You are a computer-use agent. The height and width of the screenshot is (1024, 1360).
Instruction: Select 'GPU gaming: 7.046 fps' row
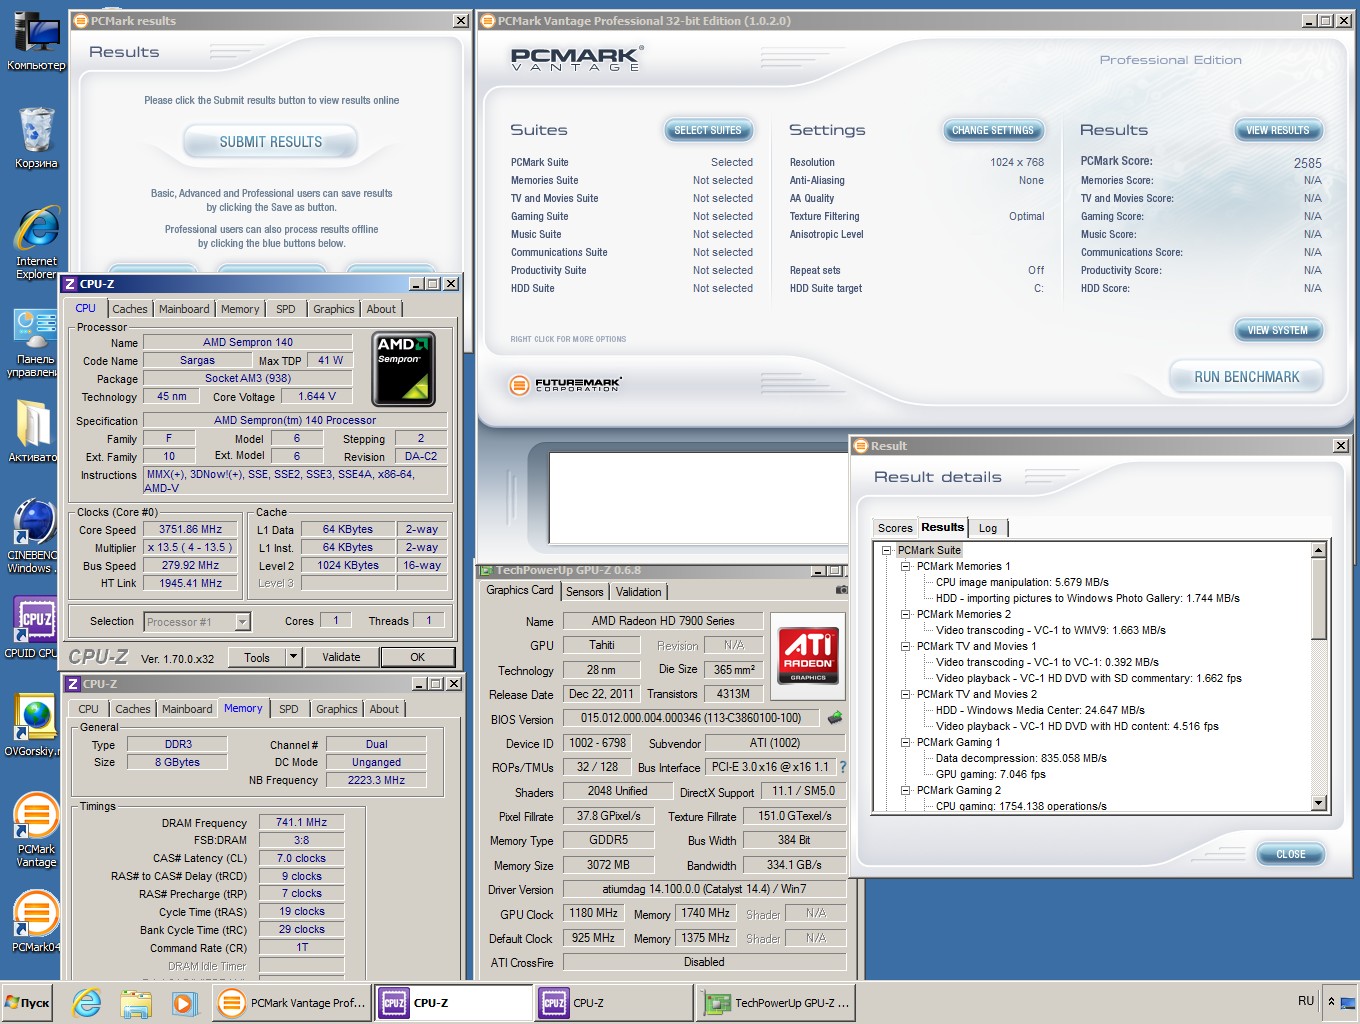[x=990, y=774]
